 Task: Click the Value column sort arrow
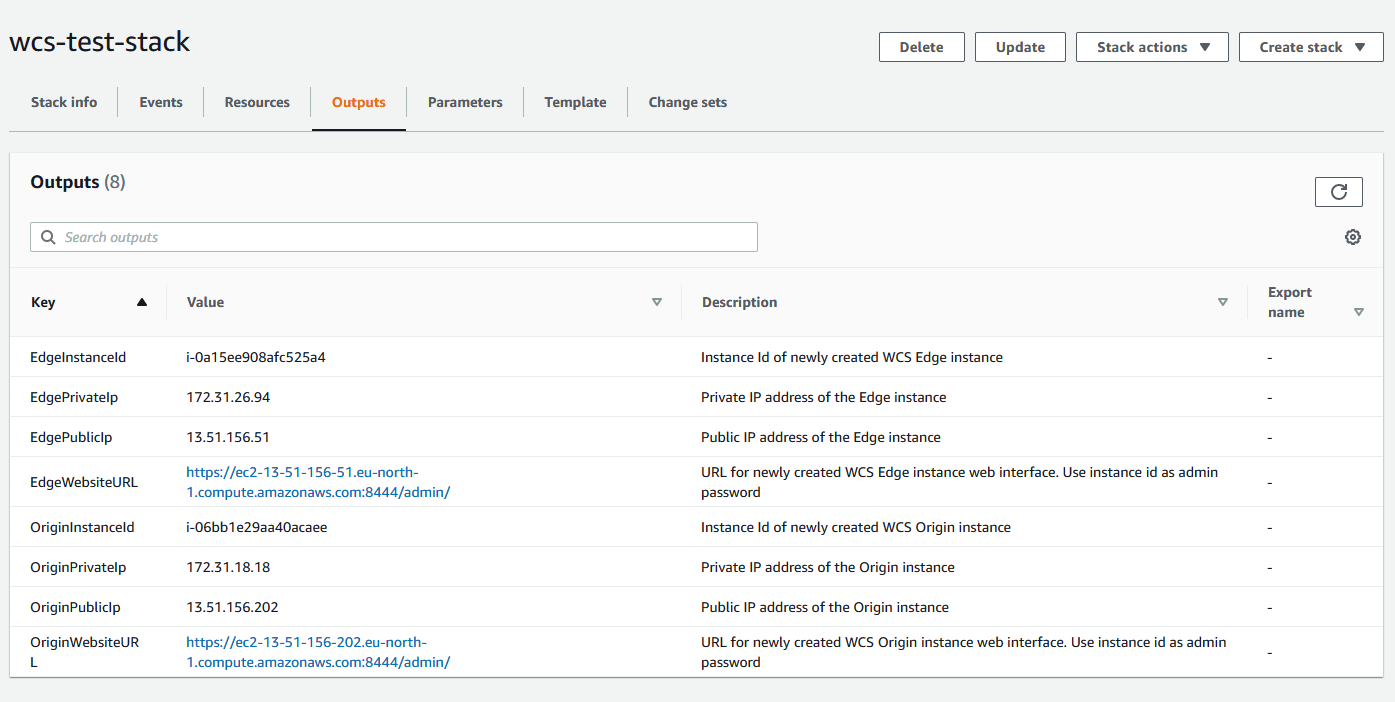coord(657,302)
